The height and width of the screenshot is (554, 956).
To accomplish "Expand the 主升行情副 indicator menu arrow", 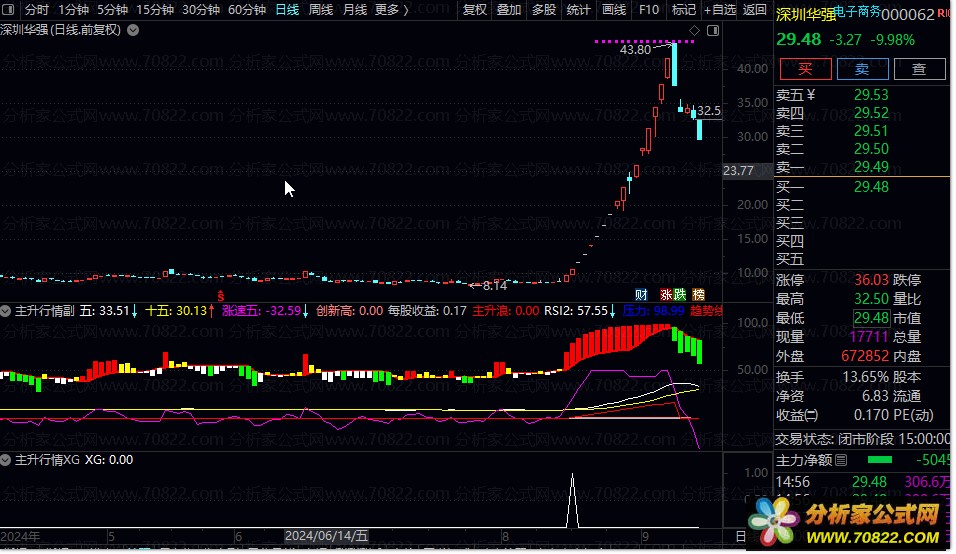I will 5,311.
